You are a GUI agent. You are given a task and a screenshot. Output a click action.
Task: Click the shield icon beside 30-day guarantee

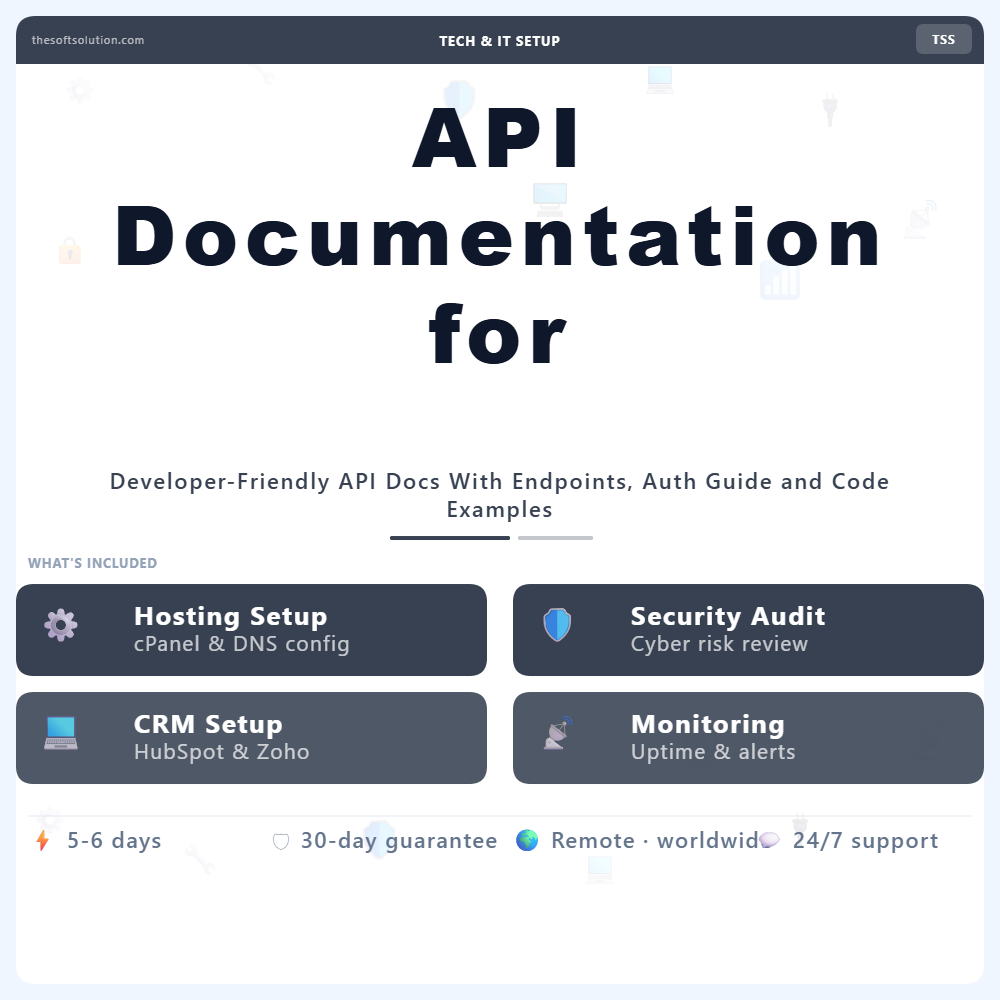point(281,842)
